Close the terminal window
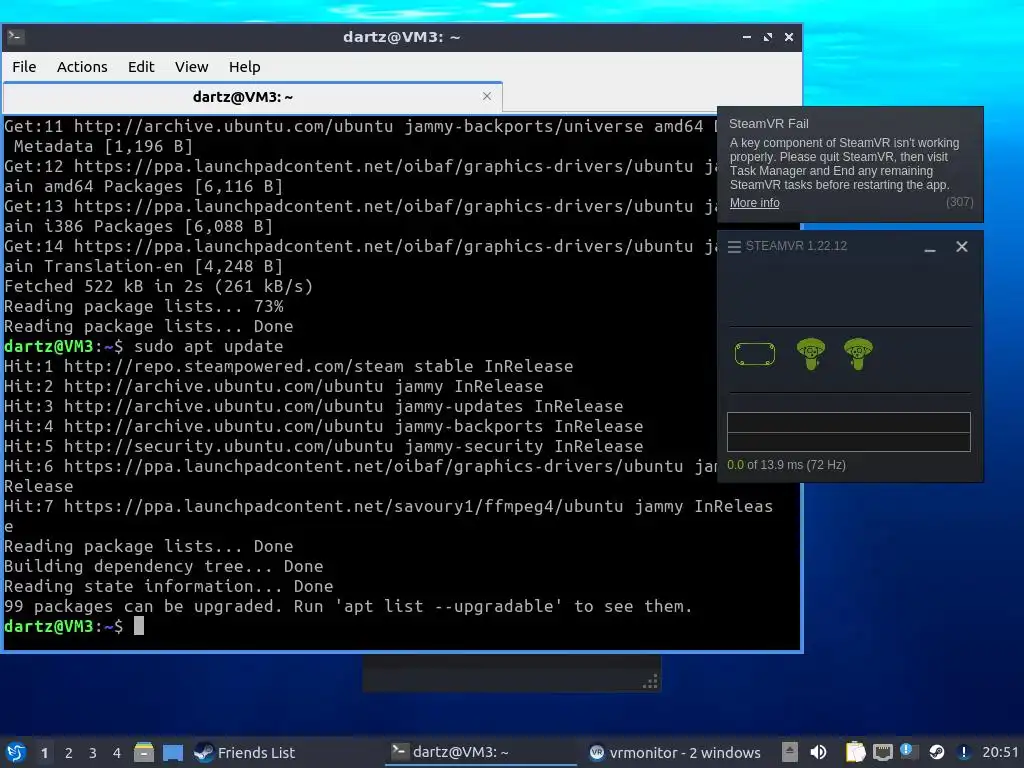This screenshot has height=768, width=1024. [x=789, y=37]
